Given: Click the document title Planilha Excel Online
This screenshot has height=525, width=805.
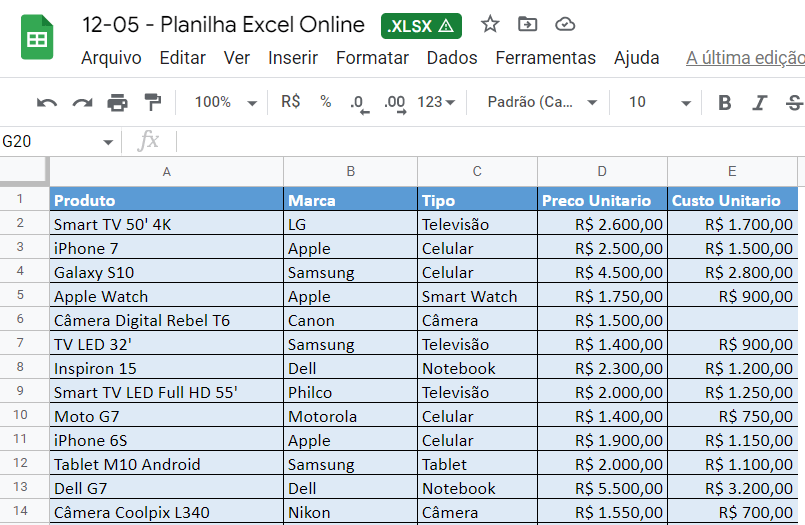Looking at the screenshot, I should (223, 25).
